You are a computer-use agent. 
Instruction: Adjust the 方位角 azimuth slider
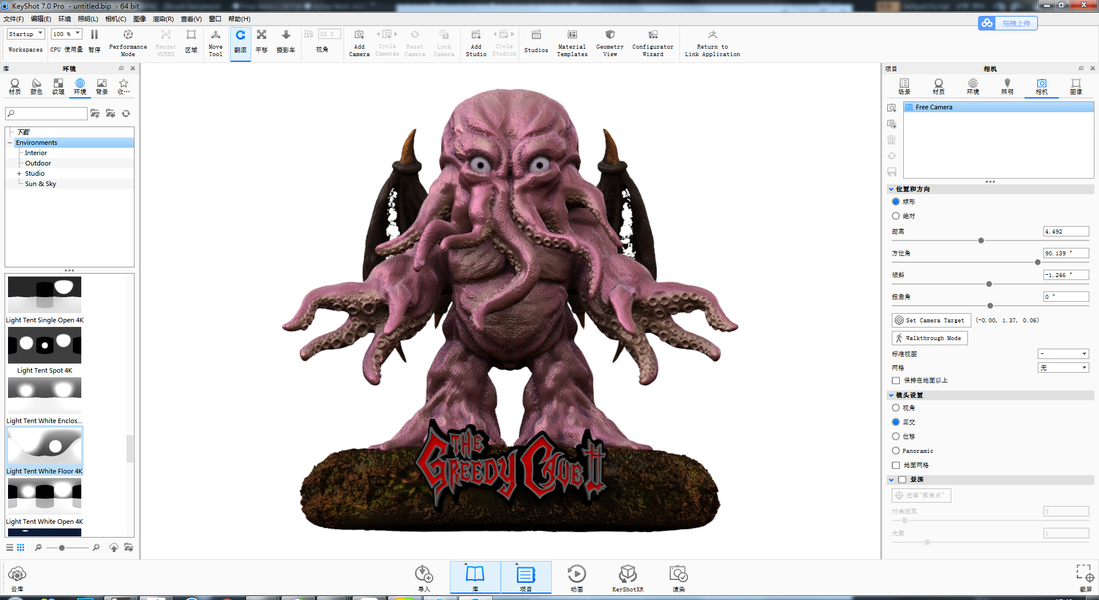coord(1038,262)
